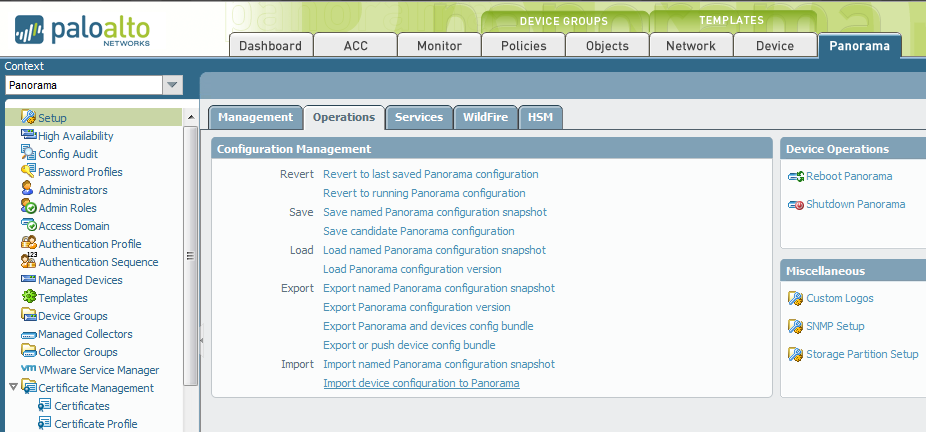Image resolution: width=926 pixels, height=432 pixels.
Task: Collapse the Certificate Management tree node
Action: (14, 387)
